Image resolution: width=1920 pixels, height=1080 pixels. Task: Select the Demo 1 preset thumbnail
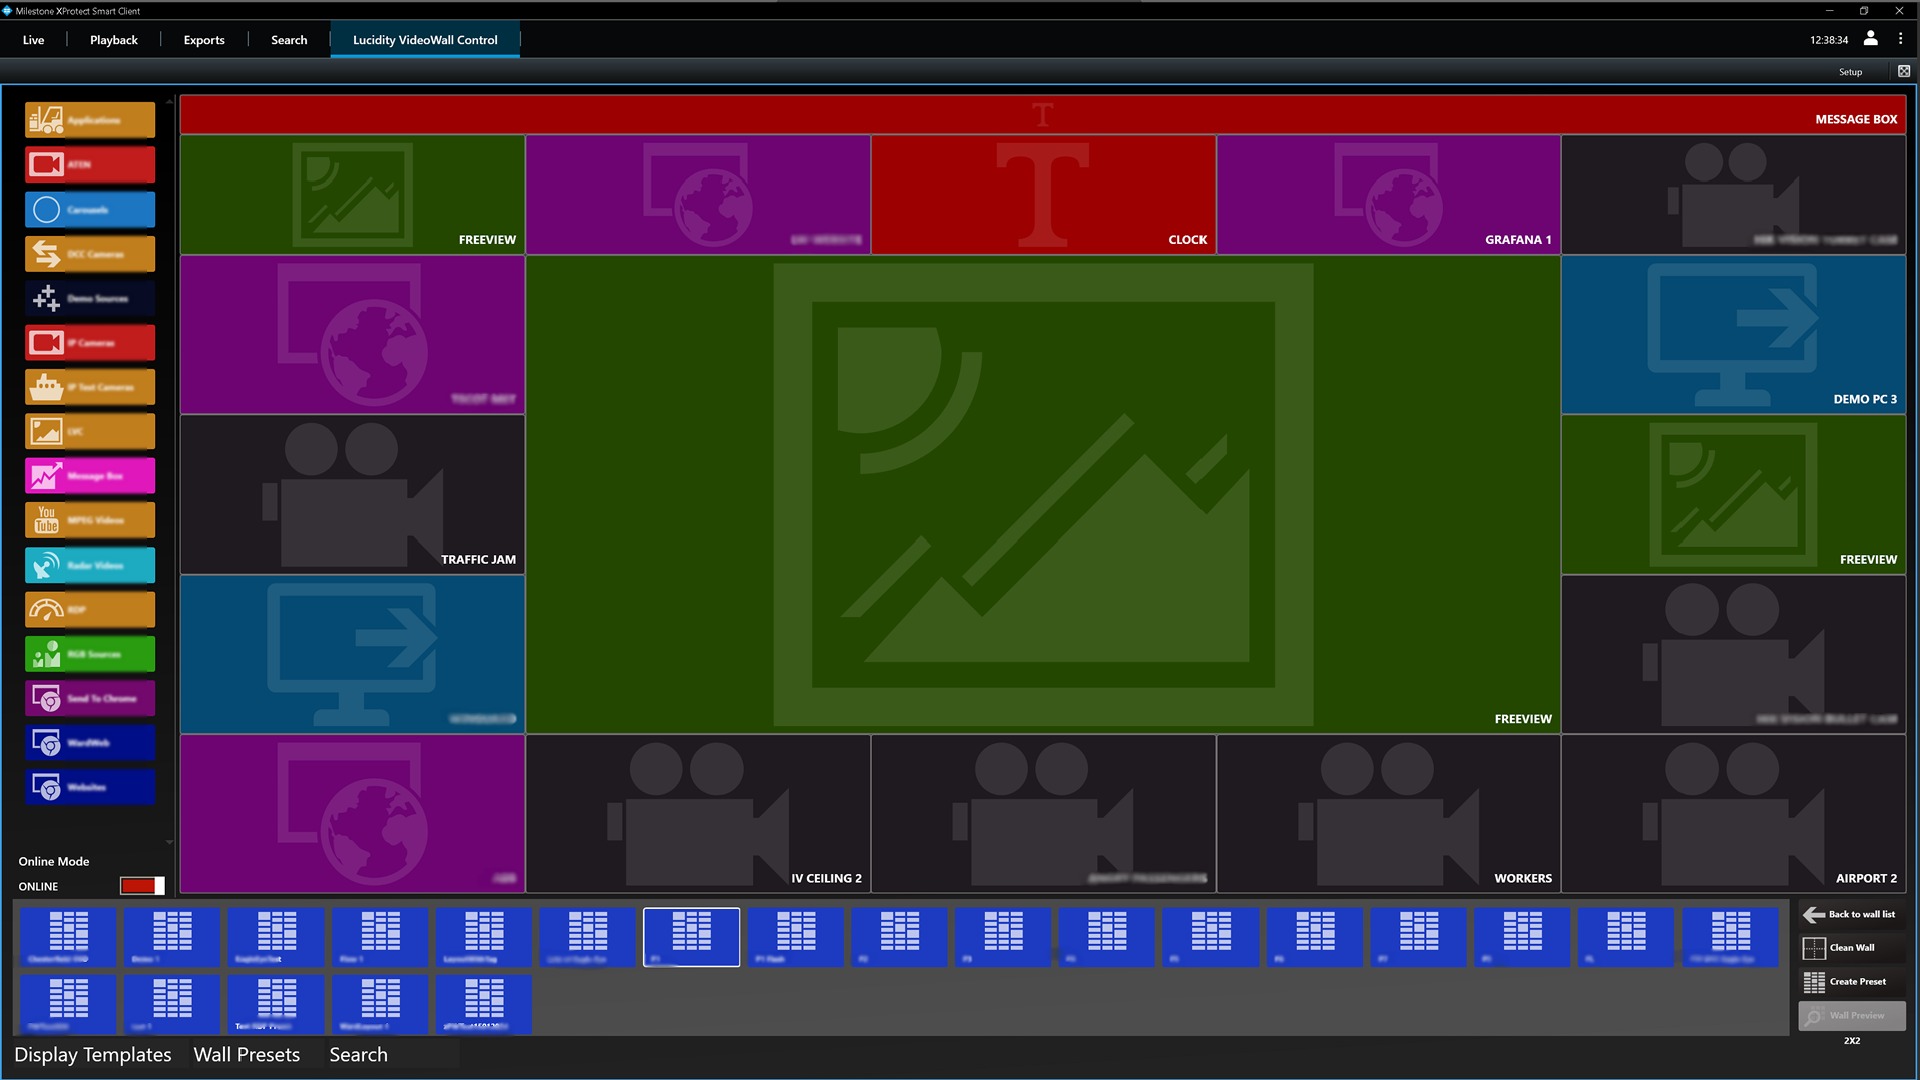(172, 937)
